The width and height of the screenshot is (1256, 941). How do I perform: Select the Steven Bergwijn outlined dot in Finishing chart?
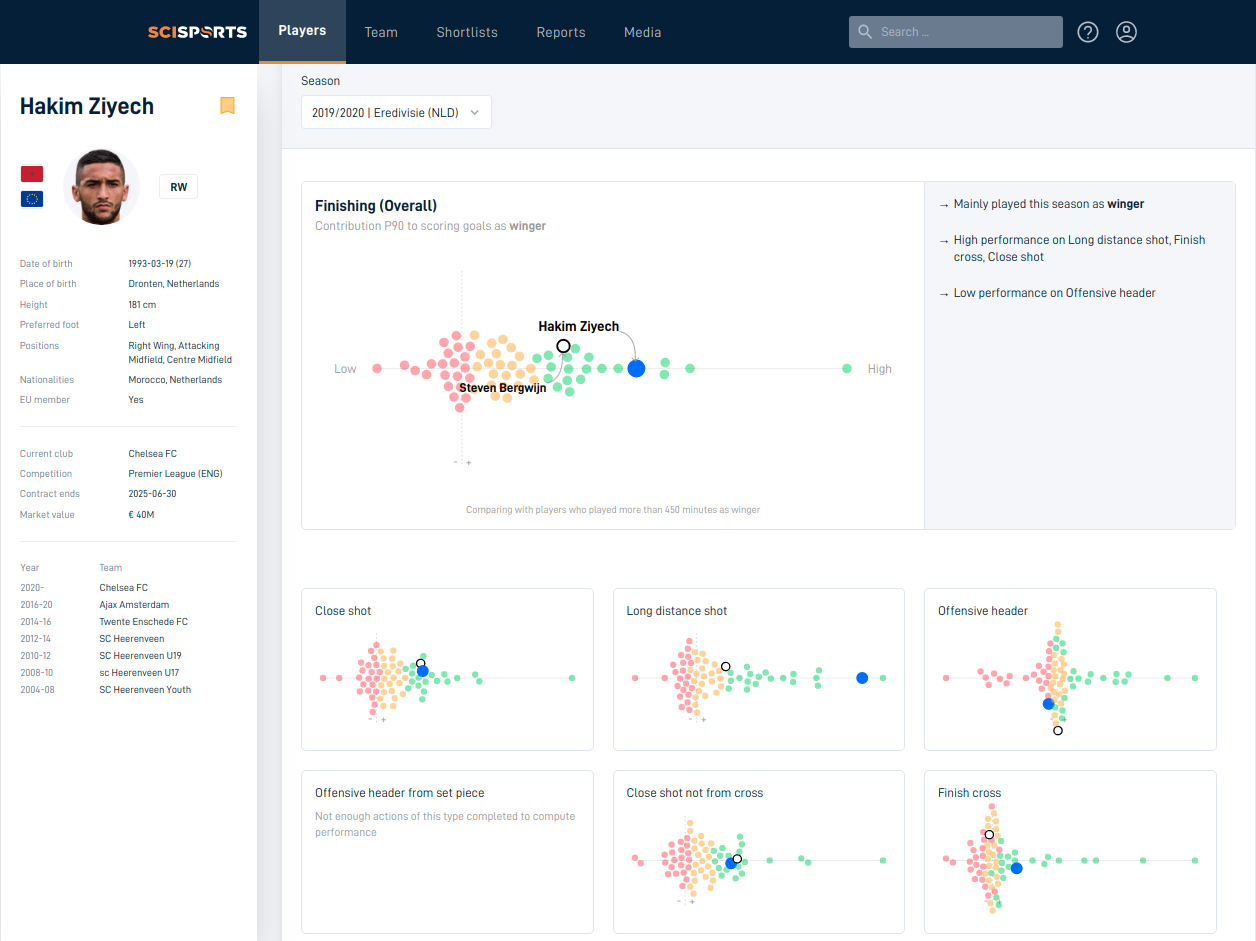tap(563, 346)
